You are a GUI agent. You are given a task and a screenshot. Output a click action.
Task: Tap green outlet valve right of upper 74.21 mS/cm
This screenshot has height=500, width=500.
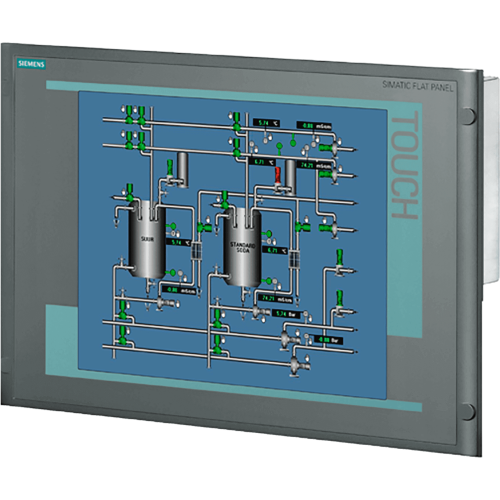(328, 174)
